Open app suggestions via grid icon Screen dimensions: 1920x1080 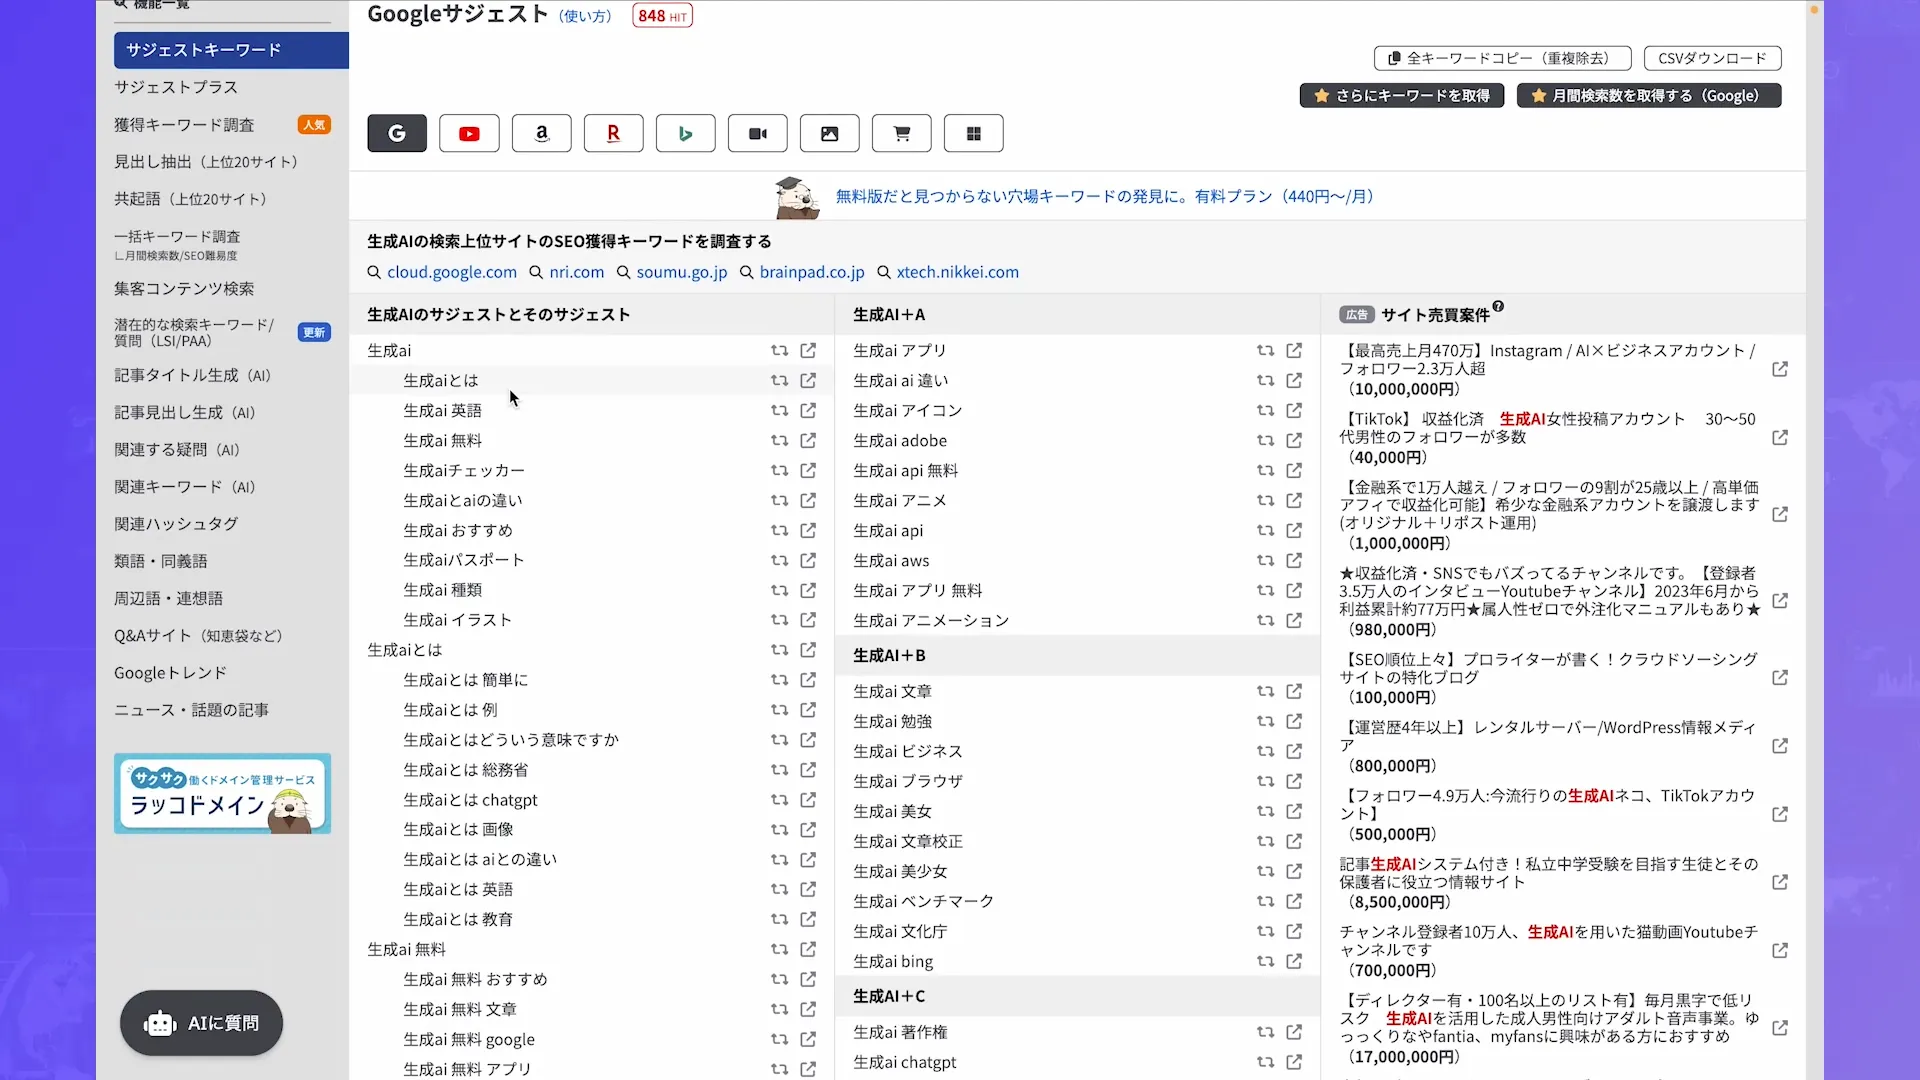pyautogui.click(x=973, y=133)
